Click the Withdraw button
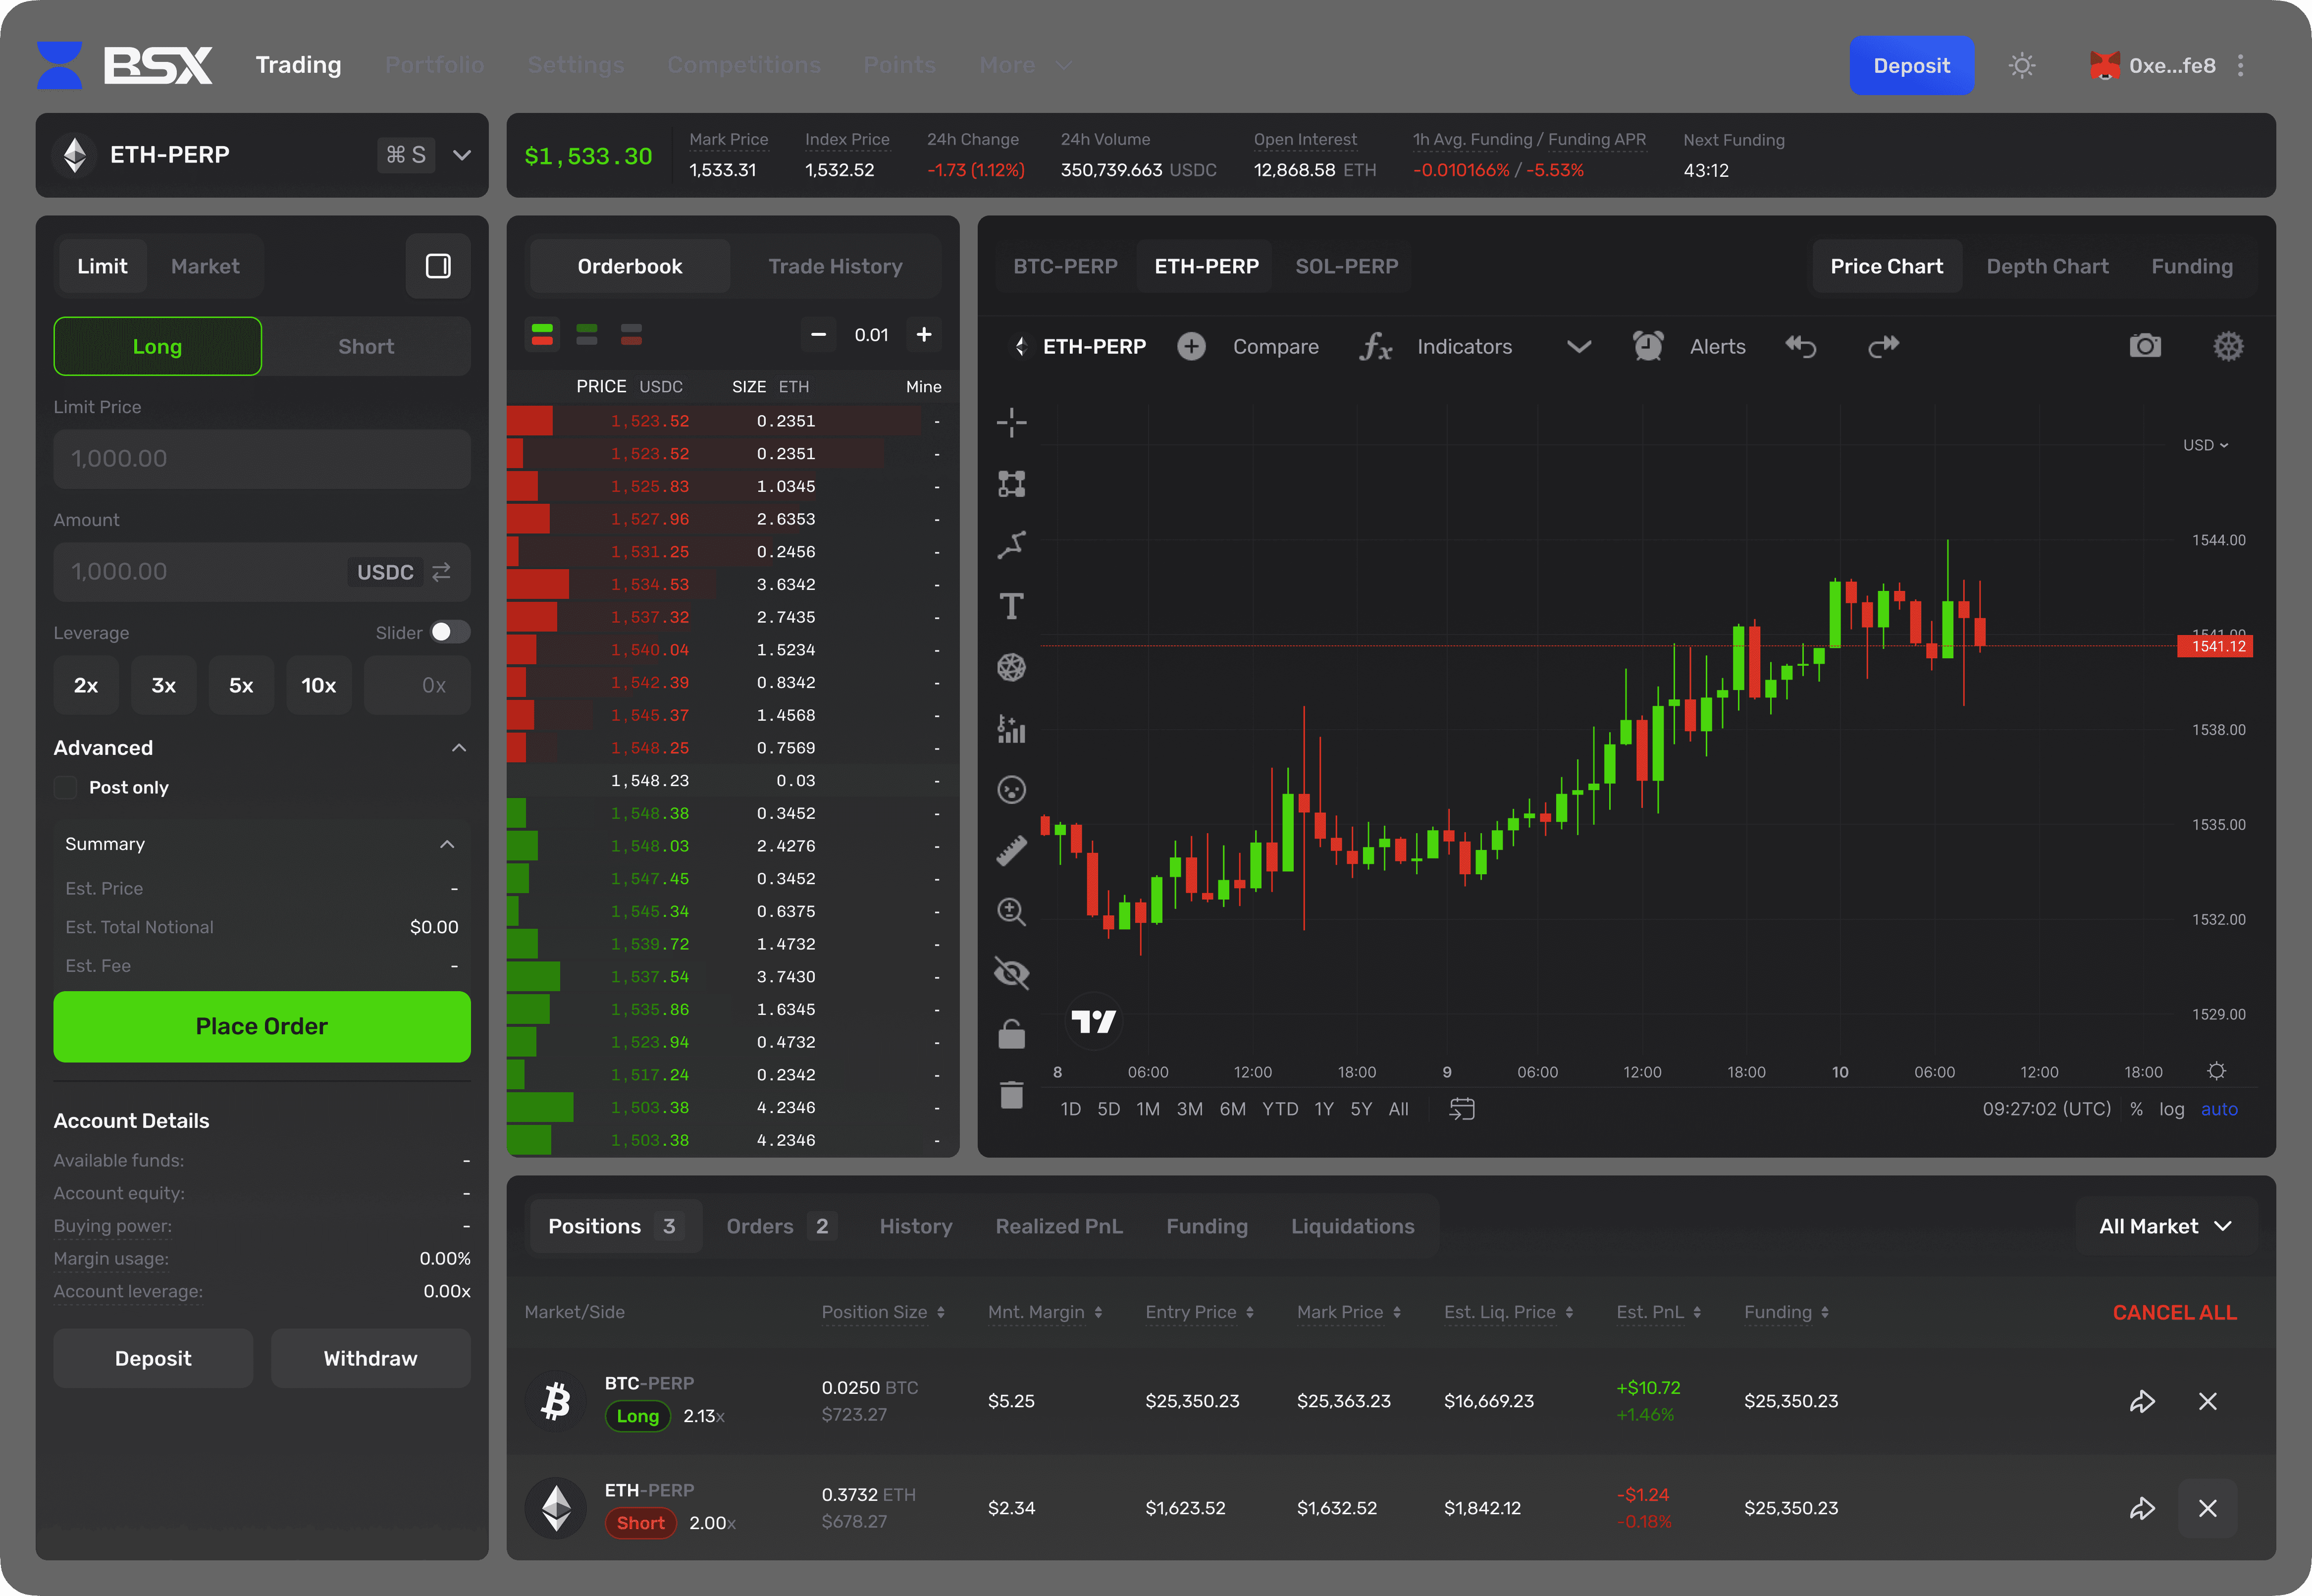Screen dimensions: 2312x1596 click(371, 1359)
